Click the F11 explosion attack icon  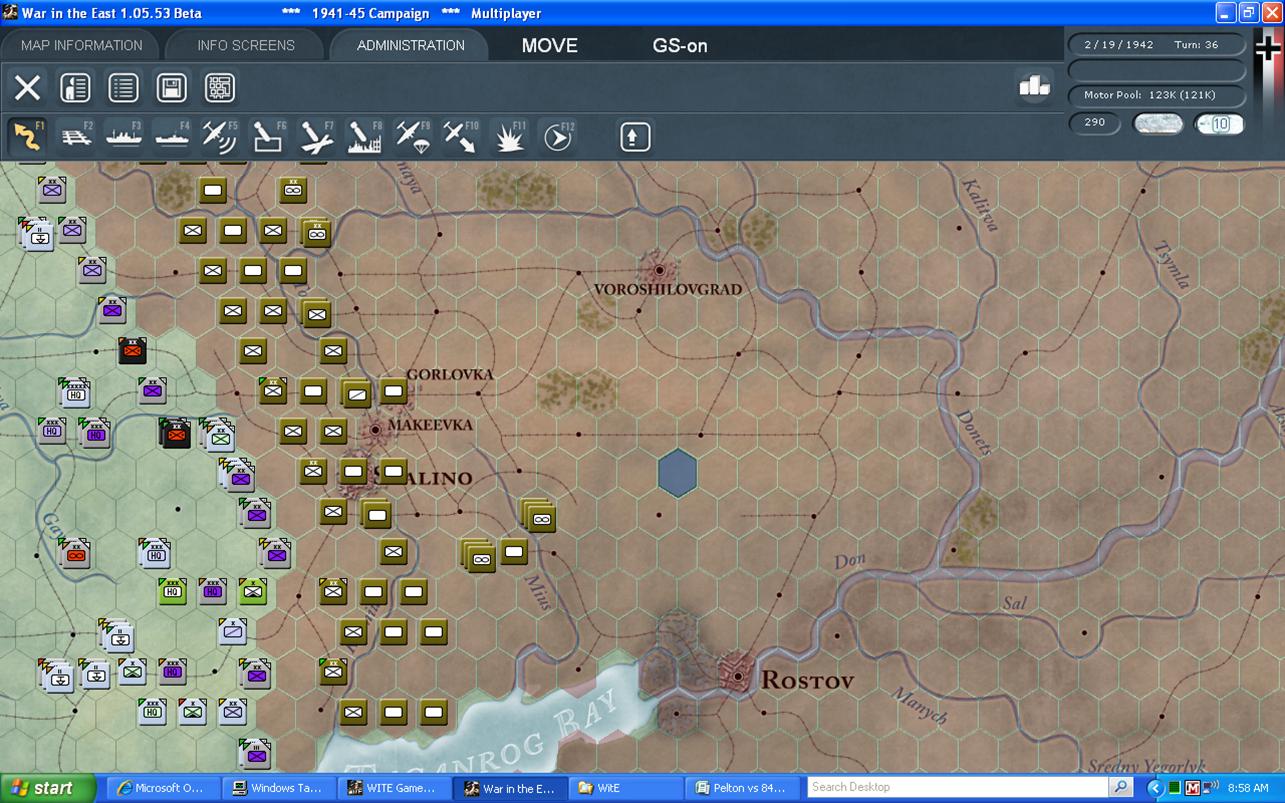[510, 137]
